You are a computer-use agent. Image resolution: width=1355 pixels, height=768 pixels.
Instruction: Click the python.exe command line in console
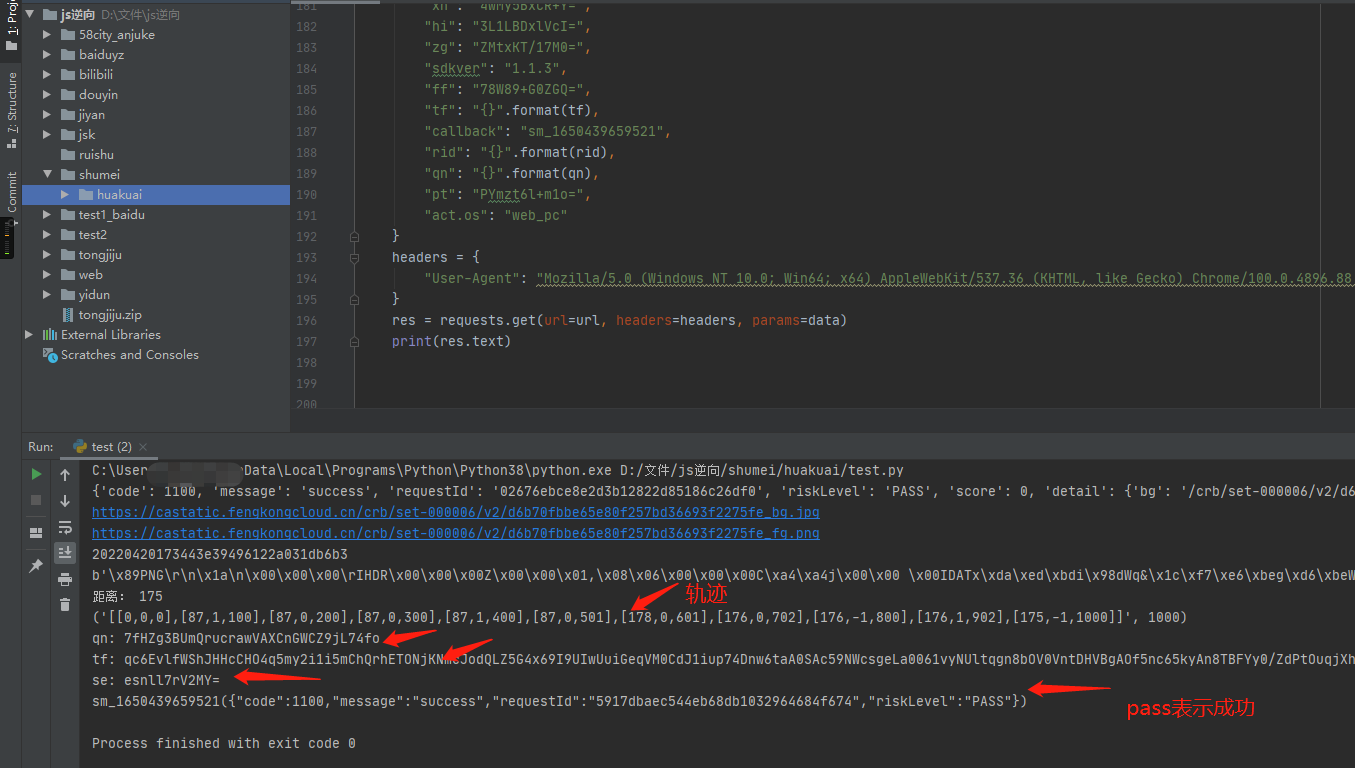coord(498,470)
